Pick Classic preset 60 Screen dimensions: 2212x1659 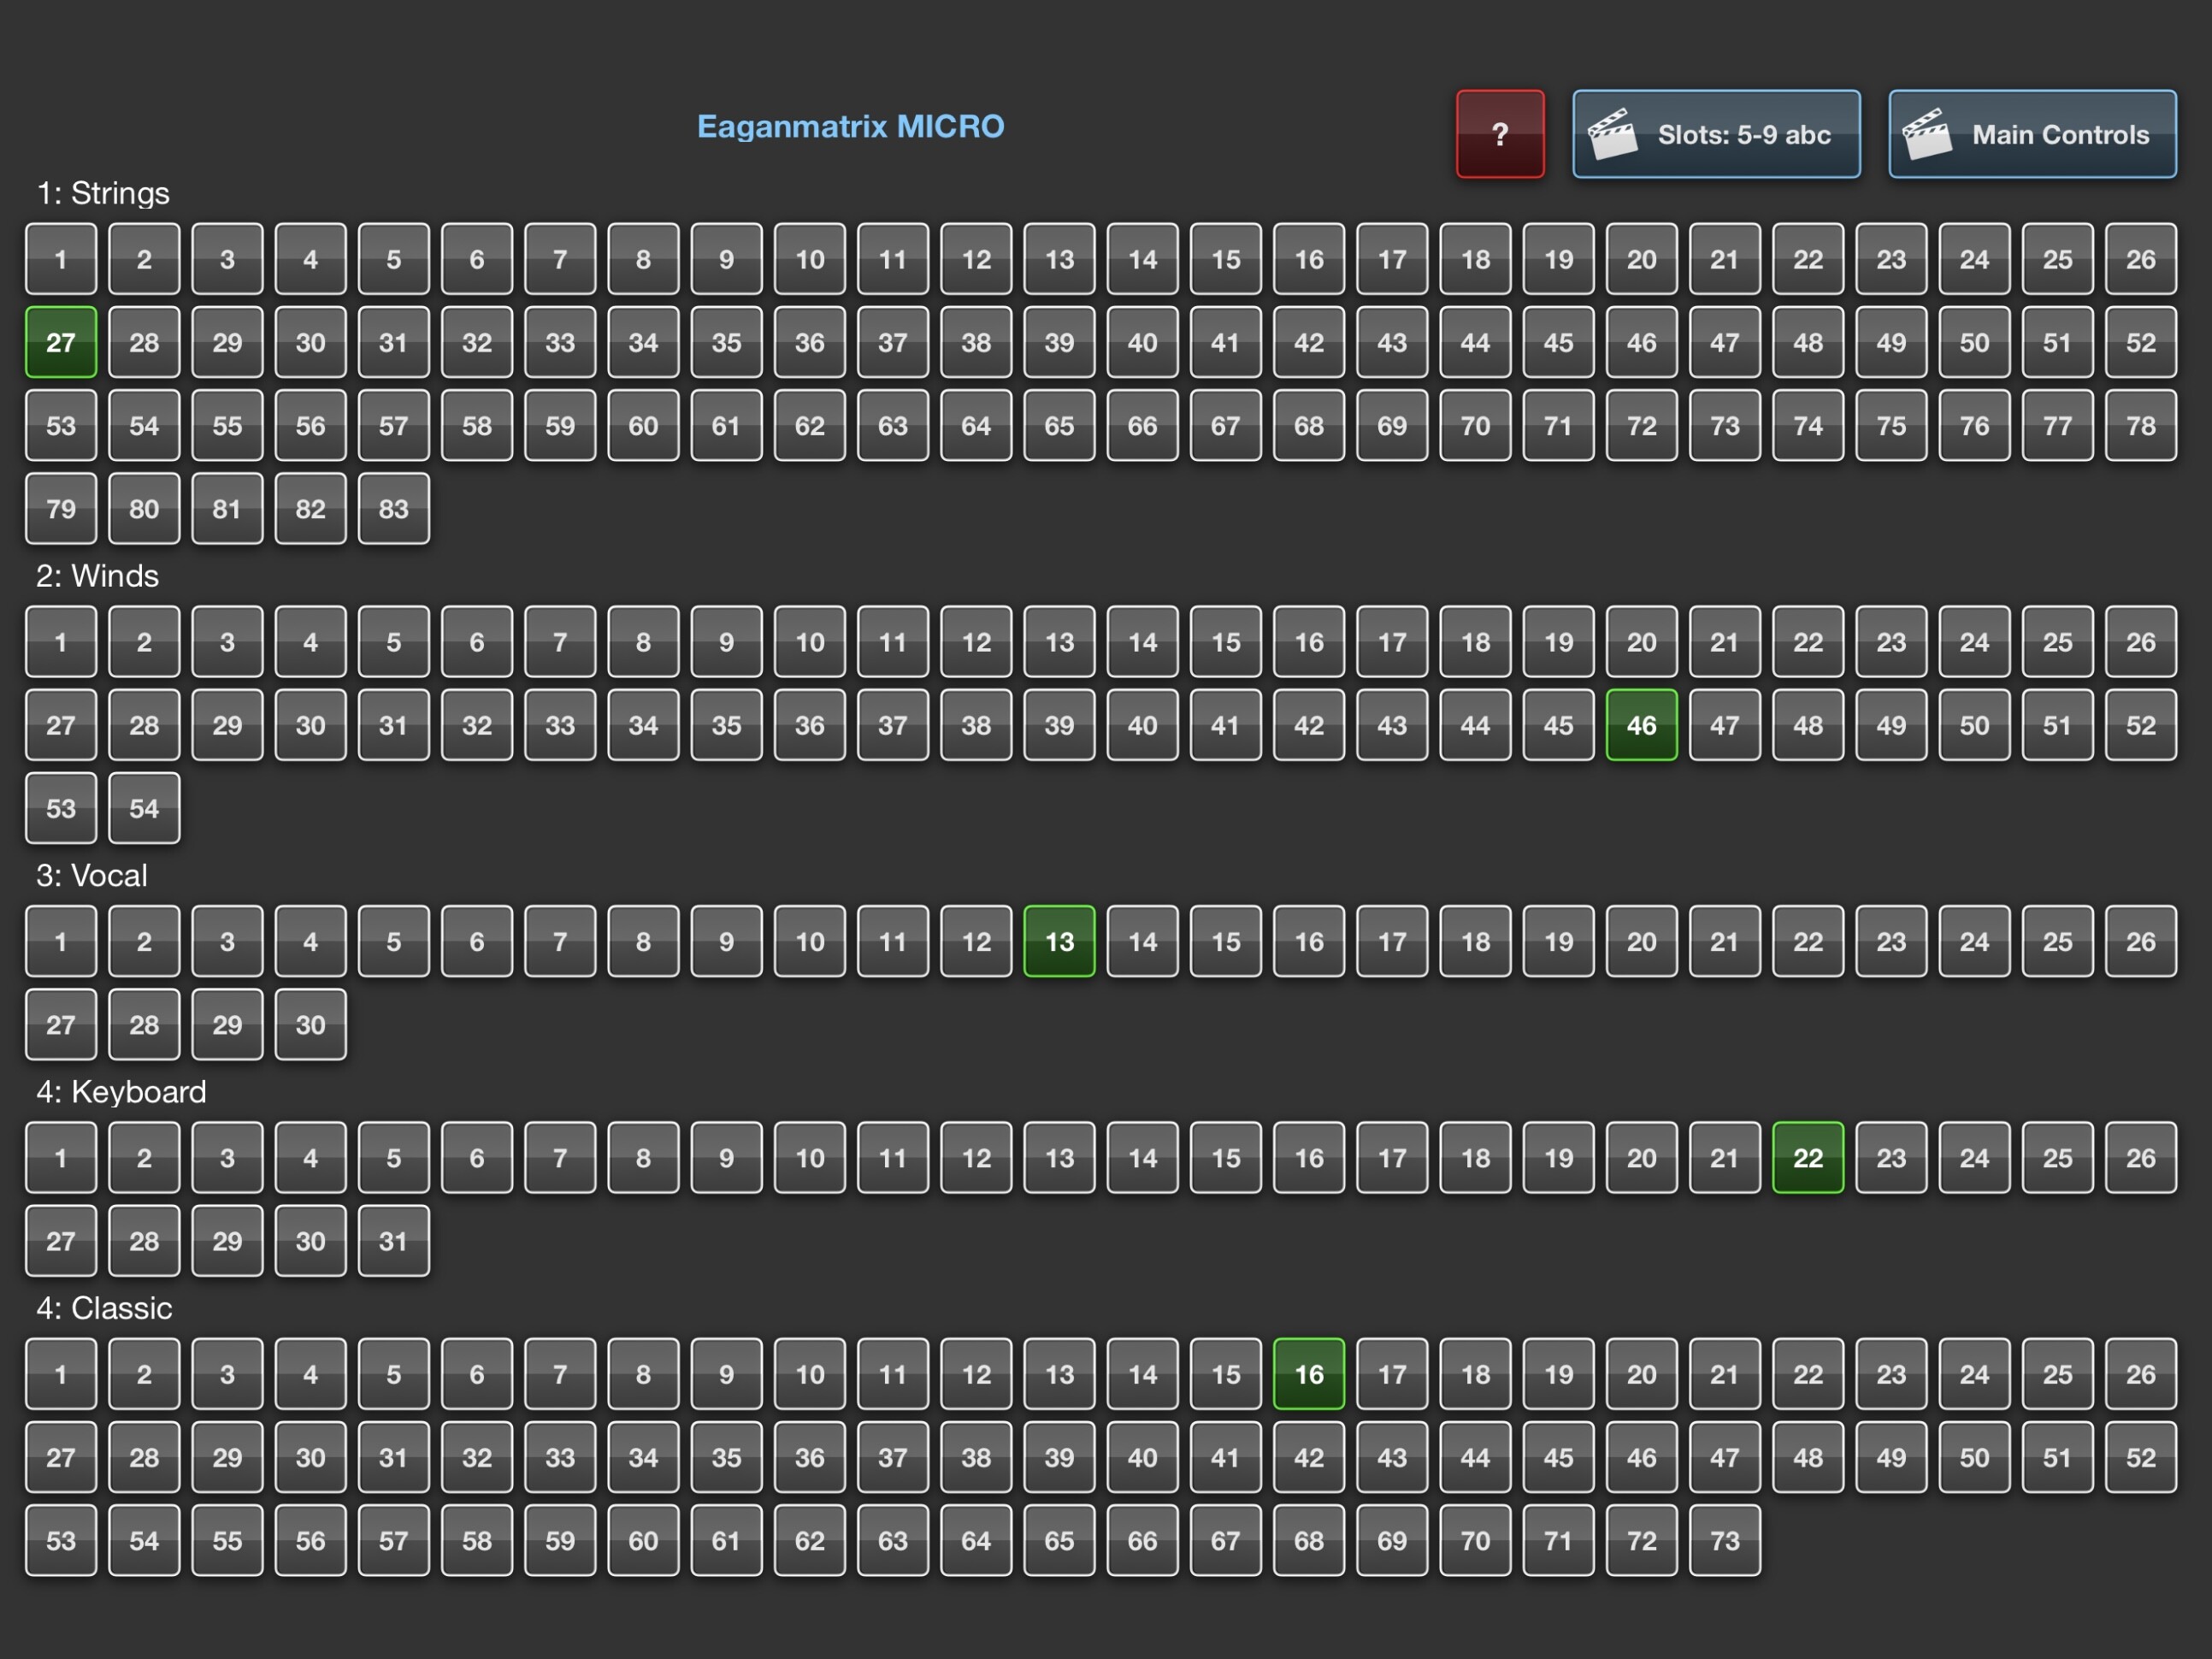point(643,1539)
